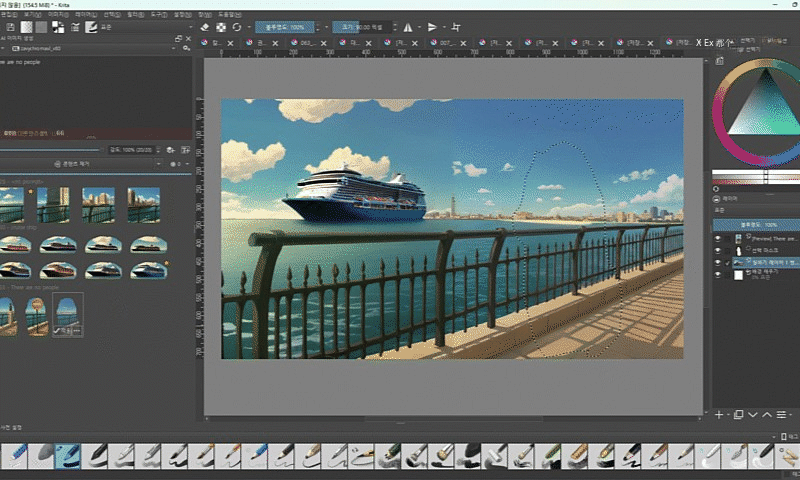The width and height of the screenshot is (800, 480).
Task: Click the wrap-around mode icon in toolbar
Action: point(456,27)
